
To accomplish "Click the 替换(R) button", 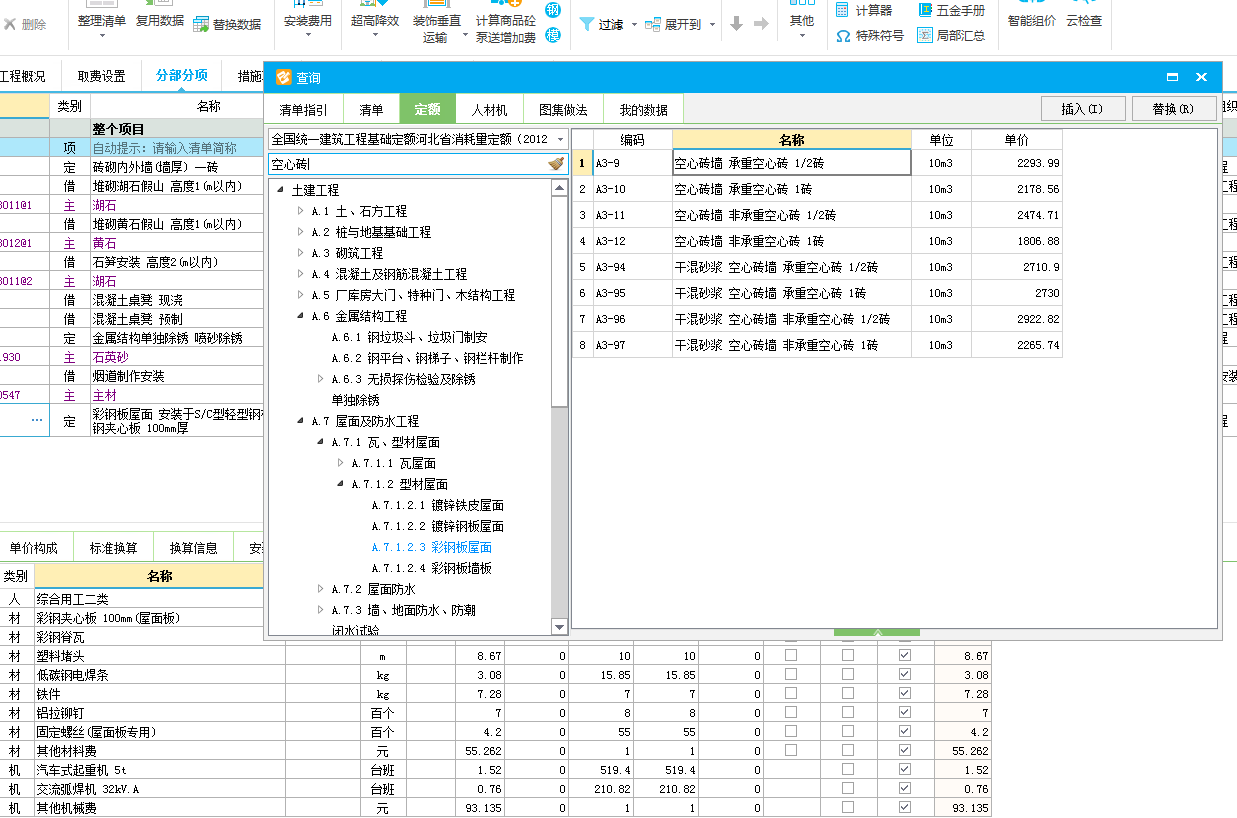I will click(x=1174, y=109).
